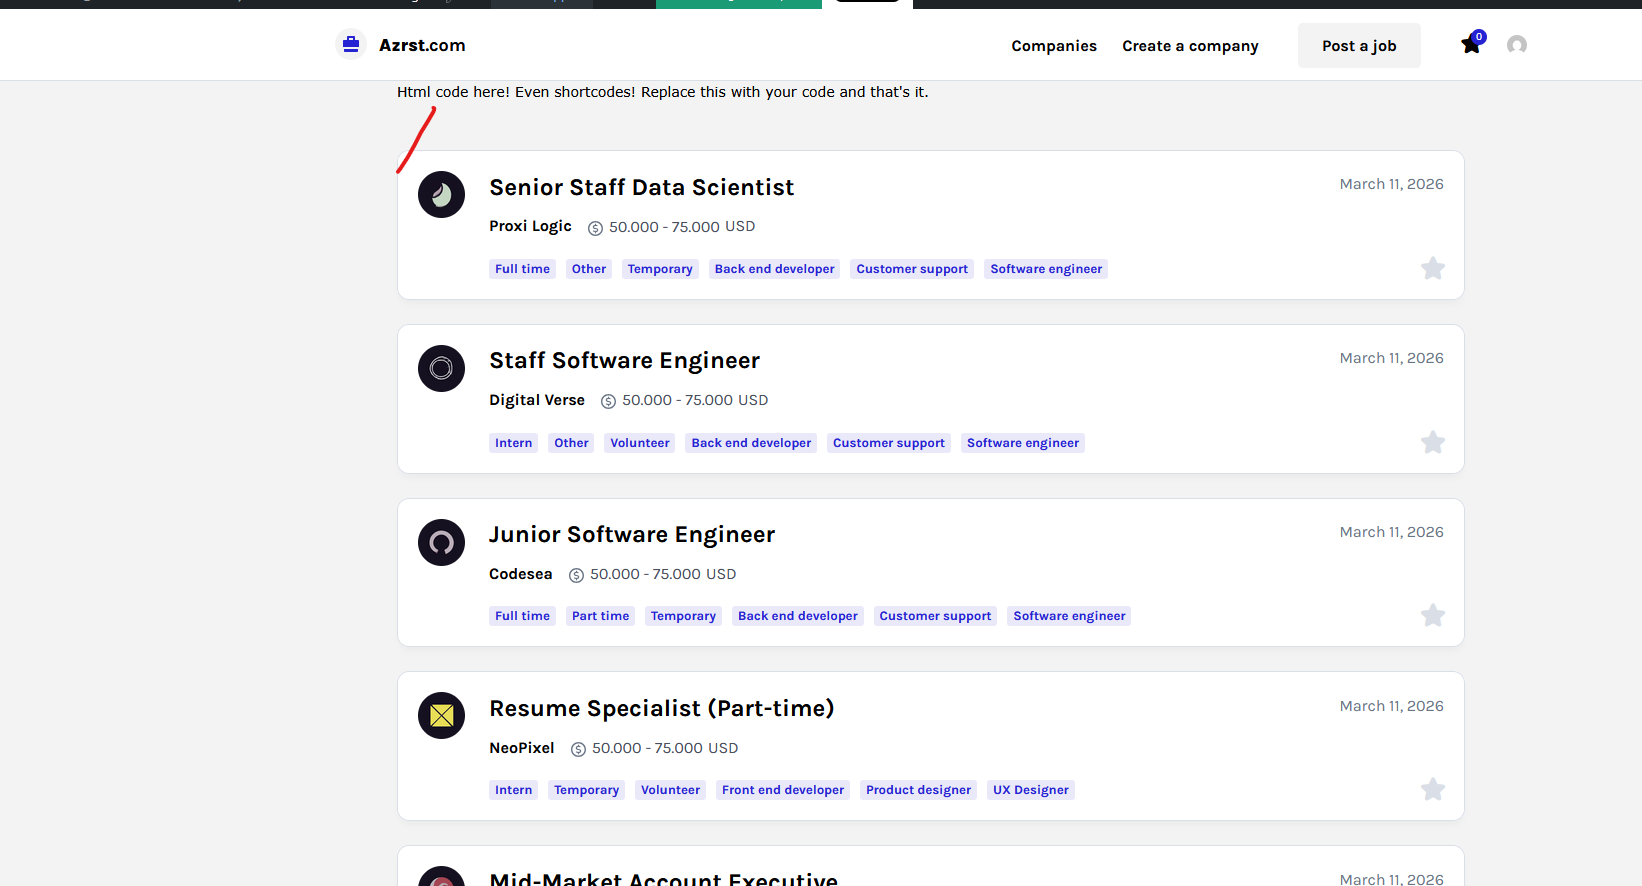1642x886 pixels.
Task: Go to Azrst.com home link
Action: [422, 45]
